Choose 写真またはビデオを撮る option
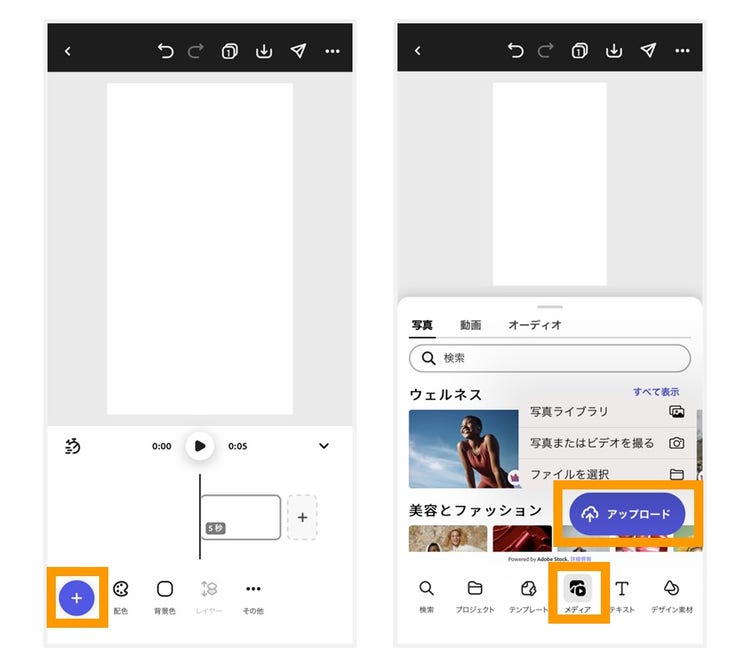The image size is (750, 667). tap(607, 443)
